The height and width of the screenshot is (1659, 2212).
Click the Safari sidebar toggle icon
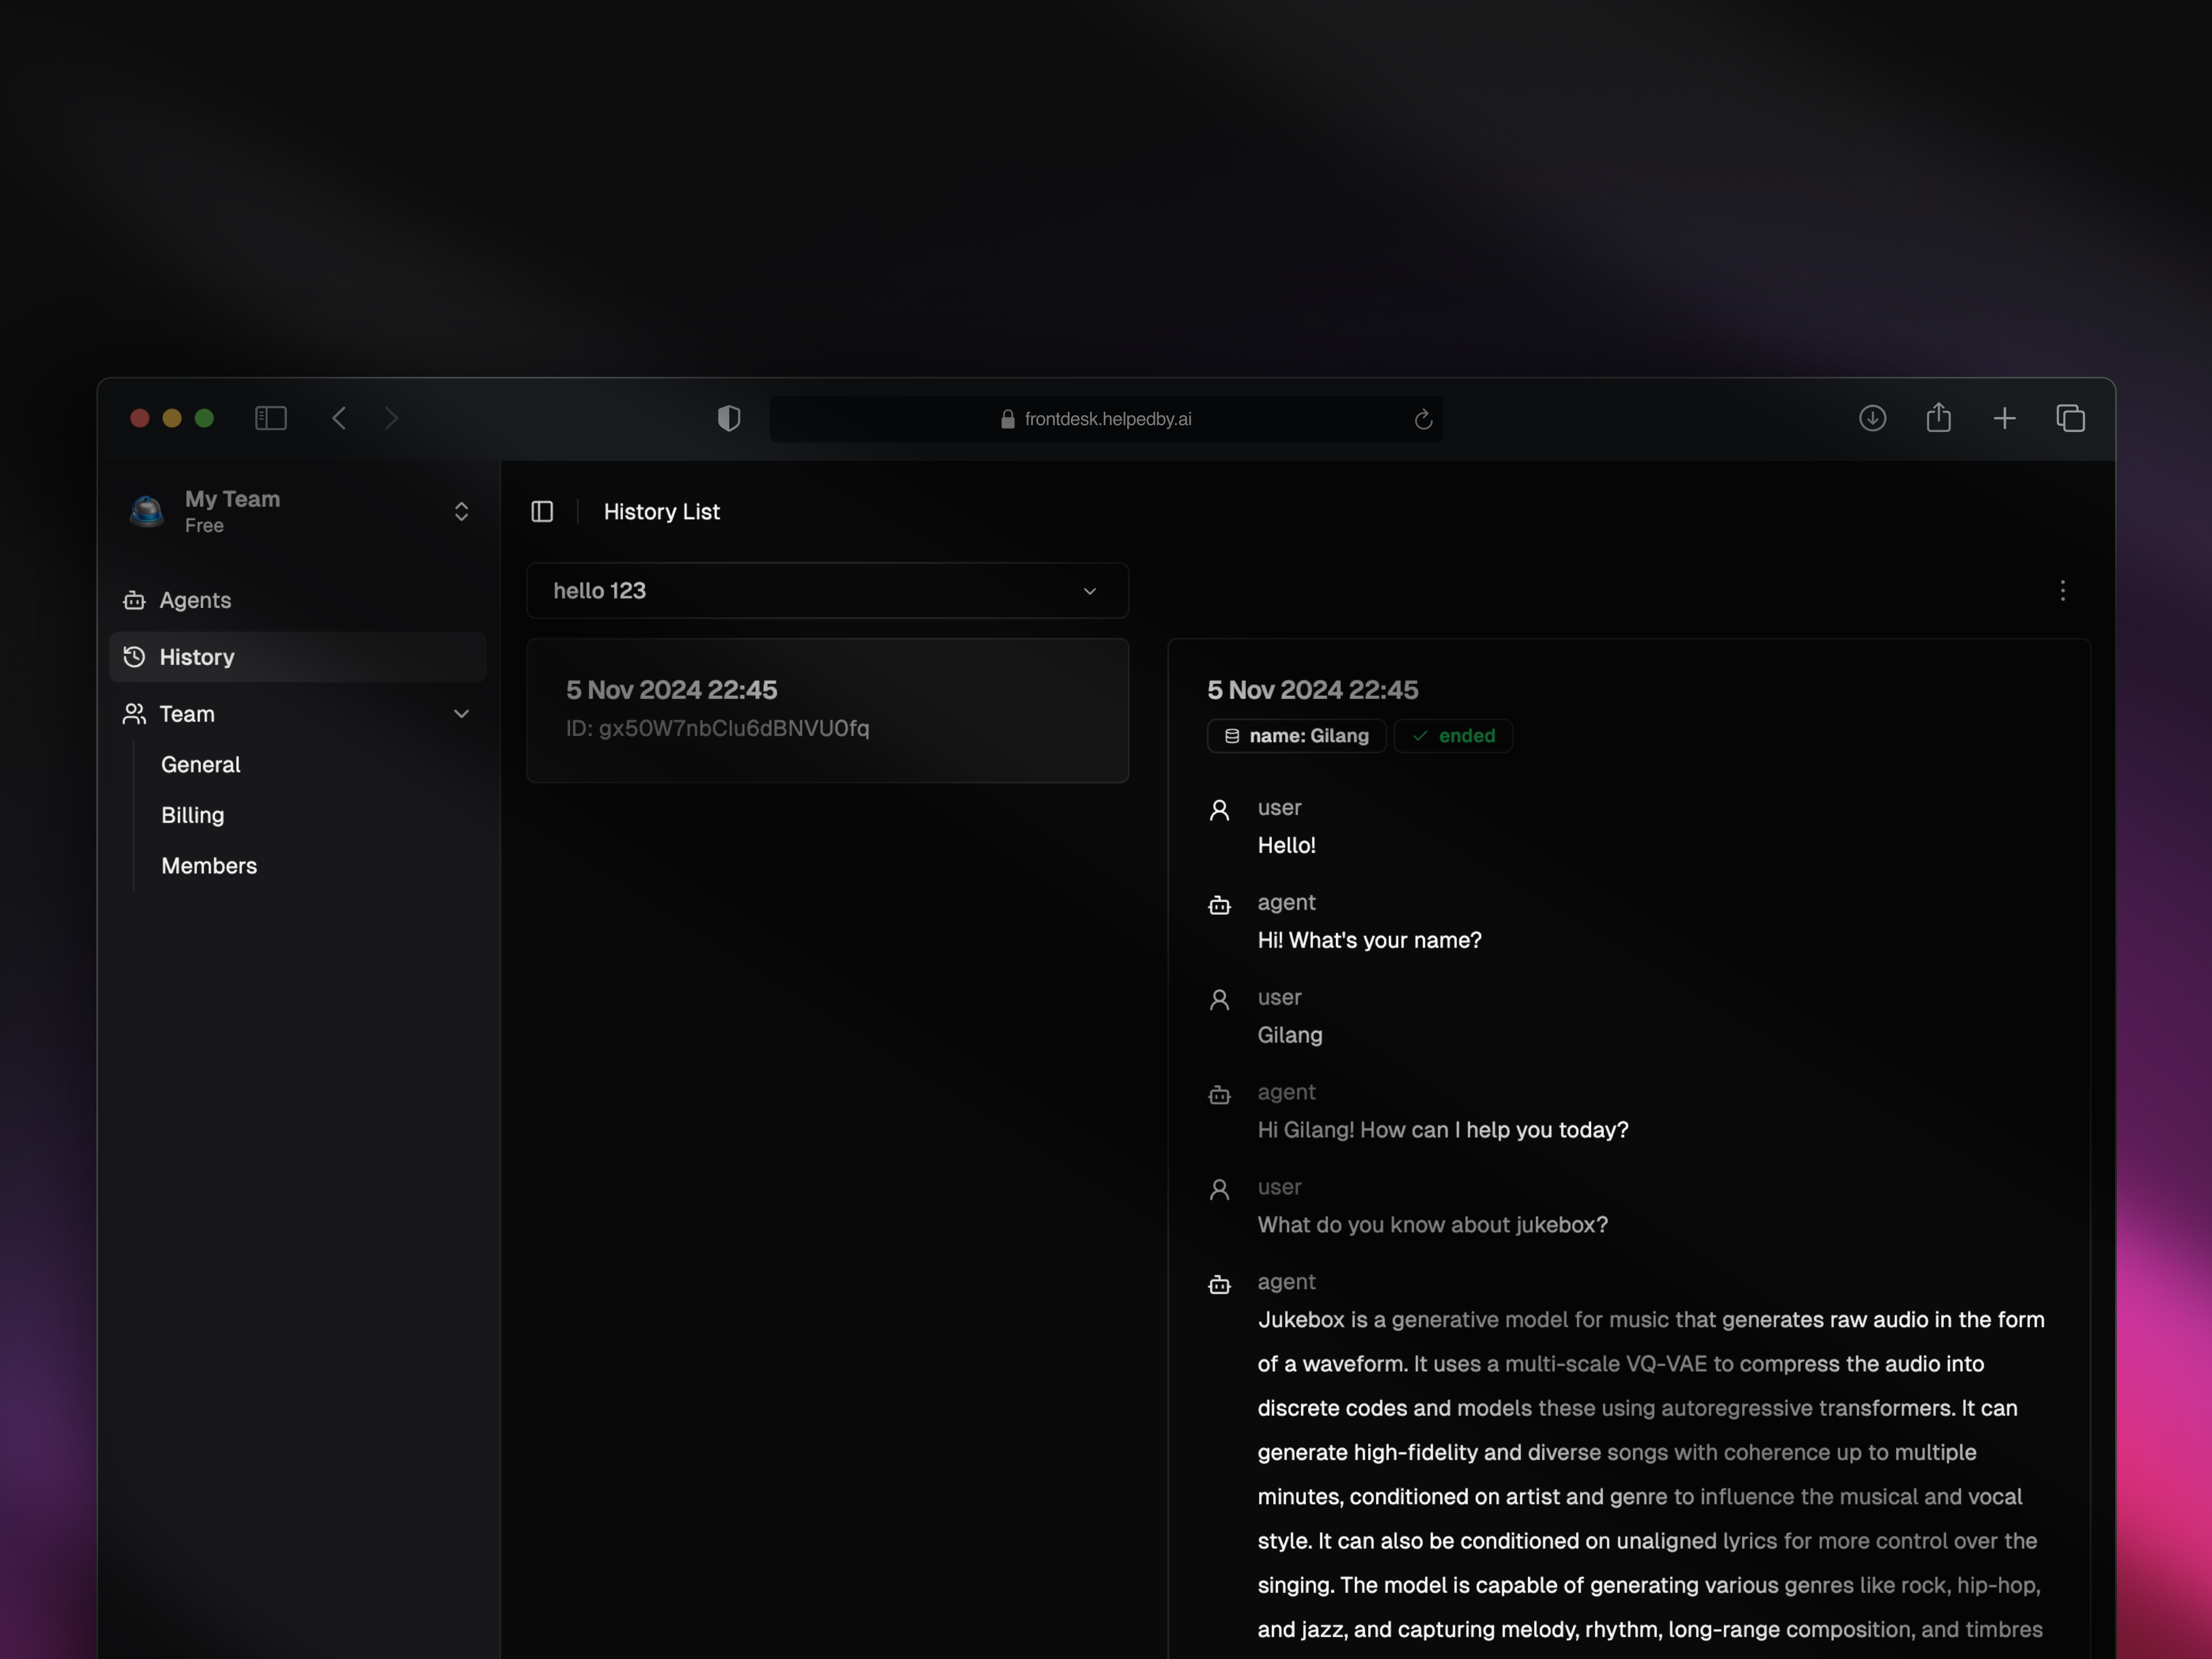click(x=271, y=418)
